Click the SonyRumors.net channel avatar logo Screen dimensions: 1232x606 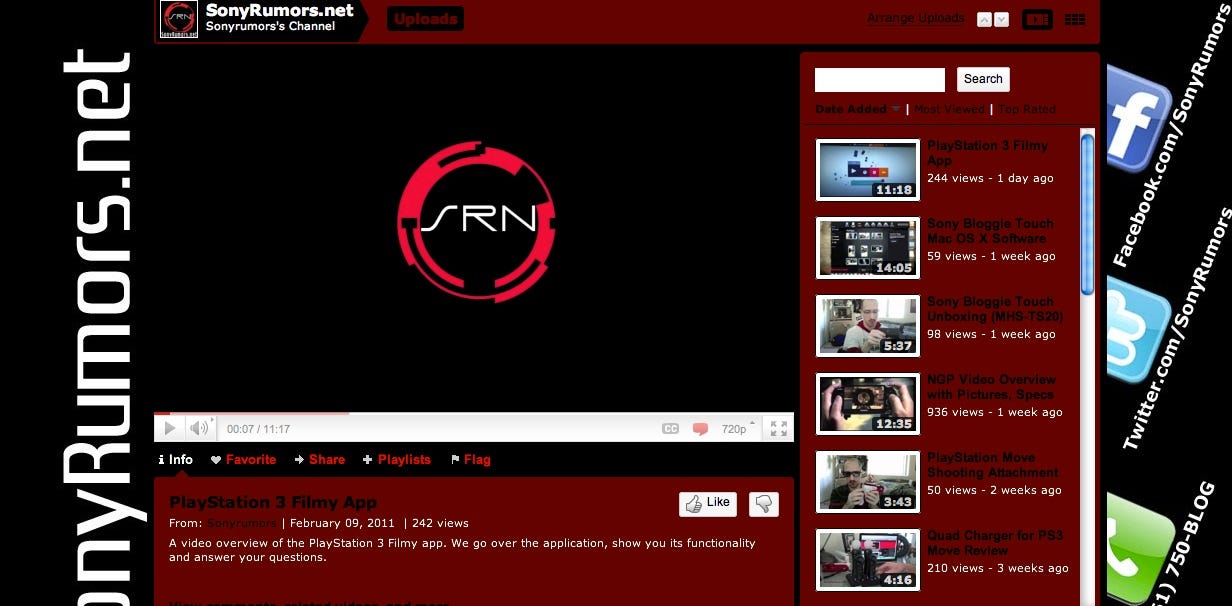(x=179, y=20)
